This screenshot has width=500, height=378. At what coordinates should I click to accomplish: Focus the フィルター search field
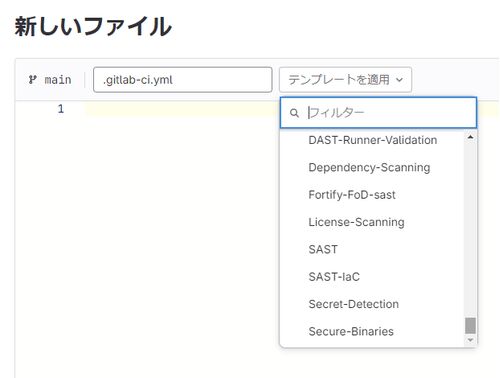click(x=378, y=113)
